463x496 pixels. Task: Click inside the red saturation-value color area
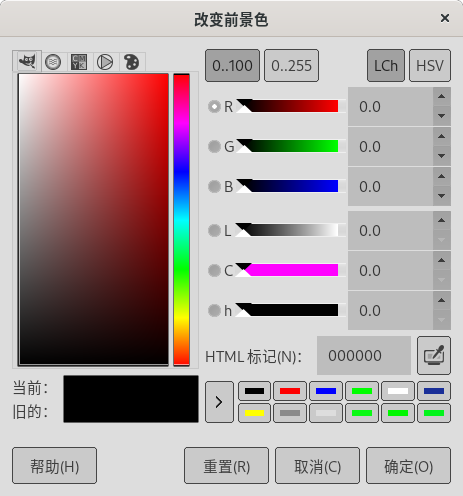[x=93, y=219]
